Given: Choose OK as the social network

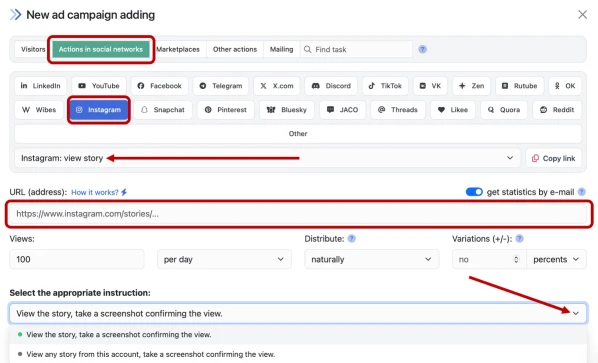Looking at the screenshot, I should point(565,86).
